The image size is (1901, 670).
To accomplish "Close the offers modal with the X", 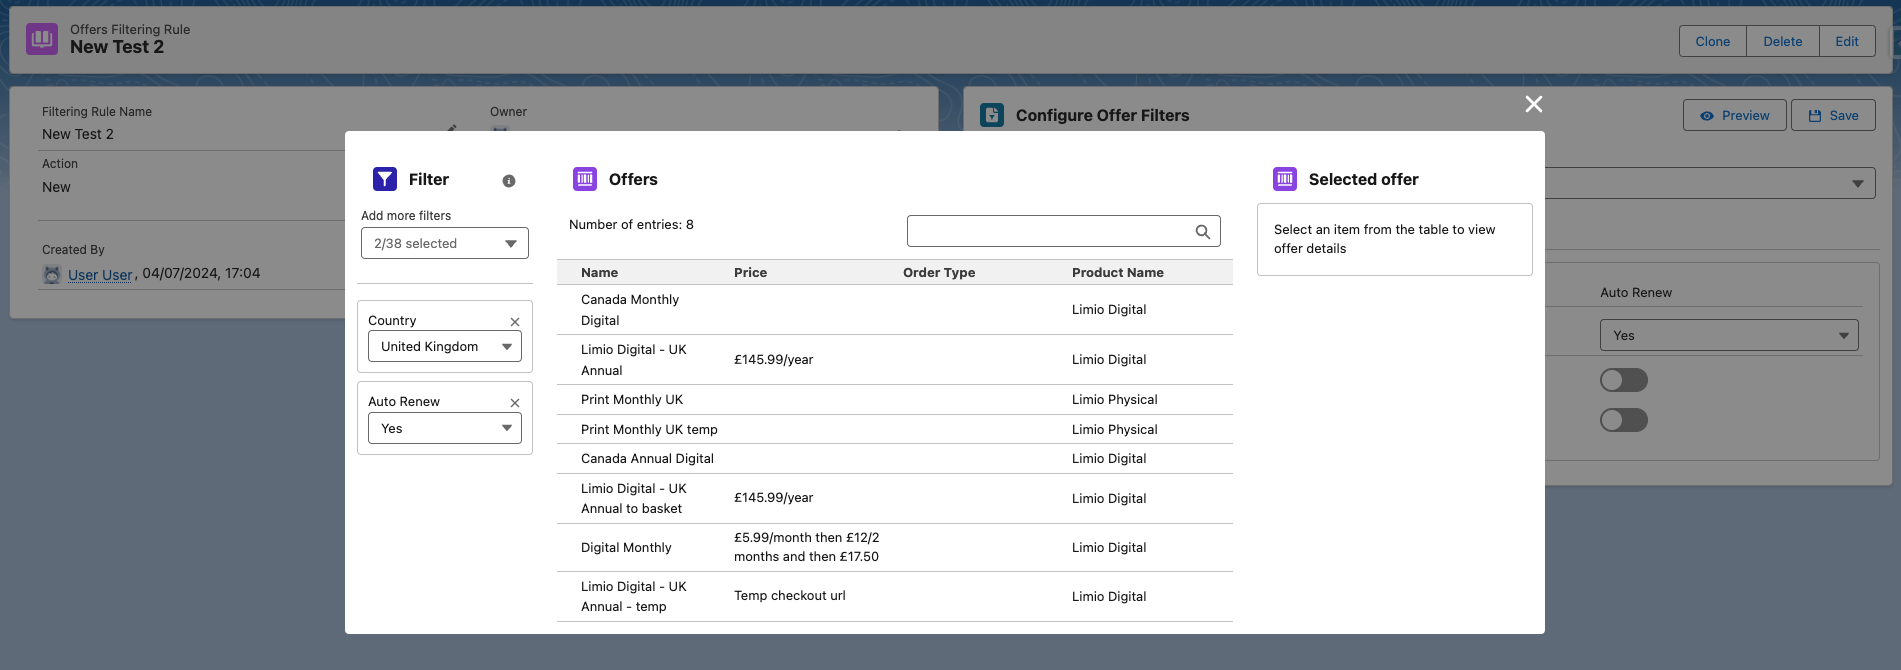I will pyautogui.click(x=1533, y=104).
